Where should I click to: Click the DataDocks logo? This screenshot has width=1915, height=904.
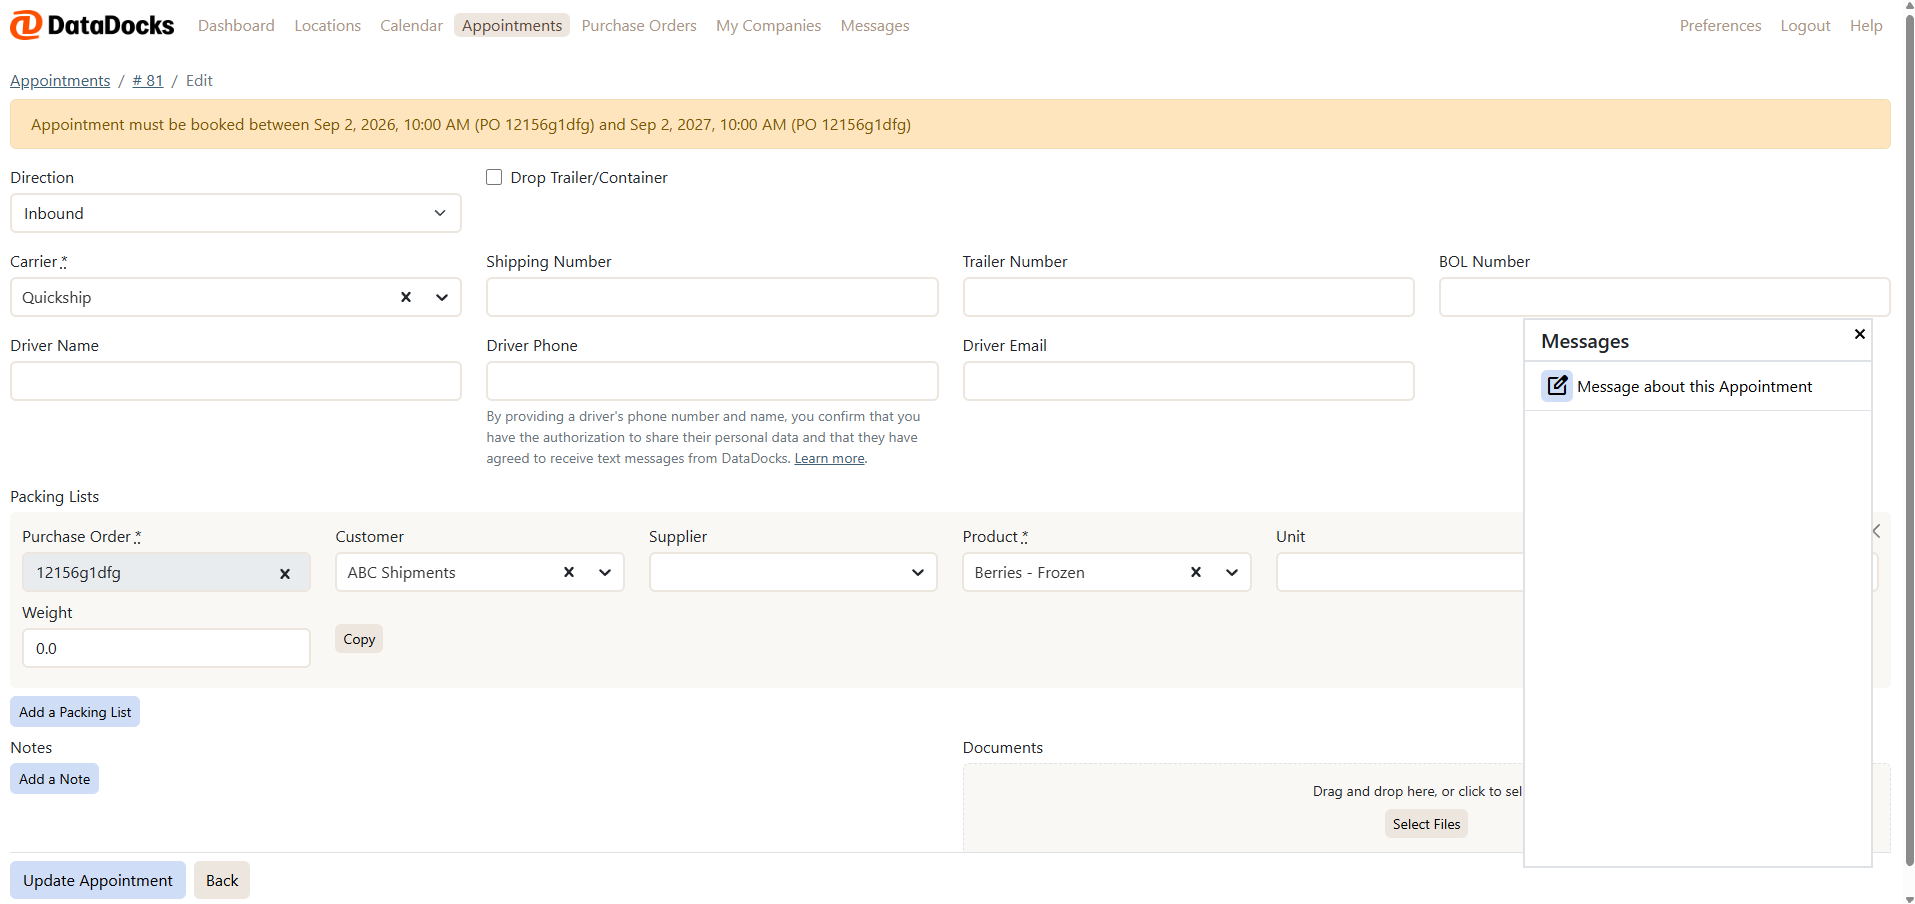(x=92, y=25)
